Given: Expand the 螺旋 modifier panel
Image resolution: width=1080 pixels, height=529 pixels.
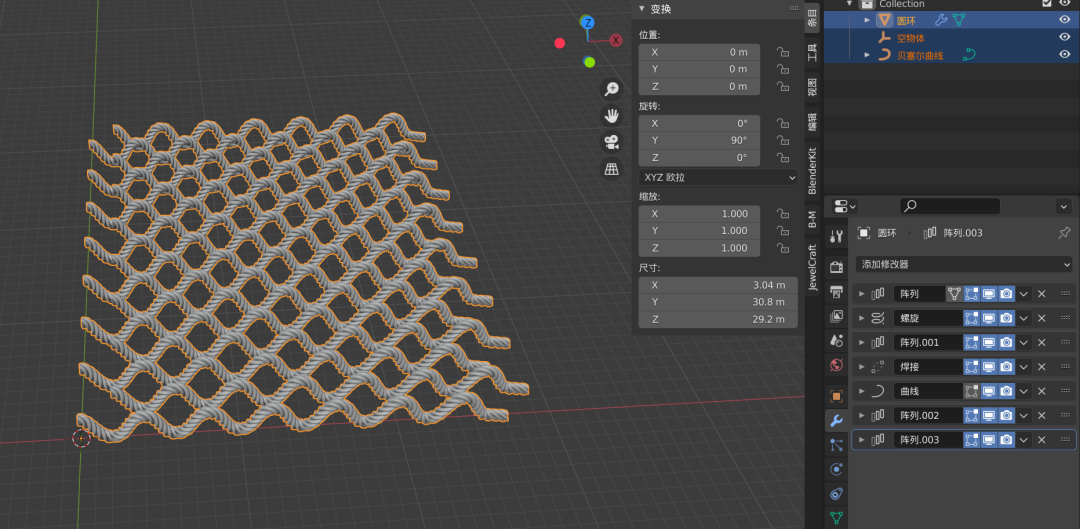Looking at the screenshot, I should tap(861, 318).
